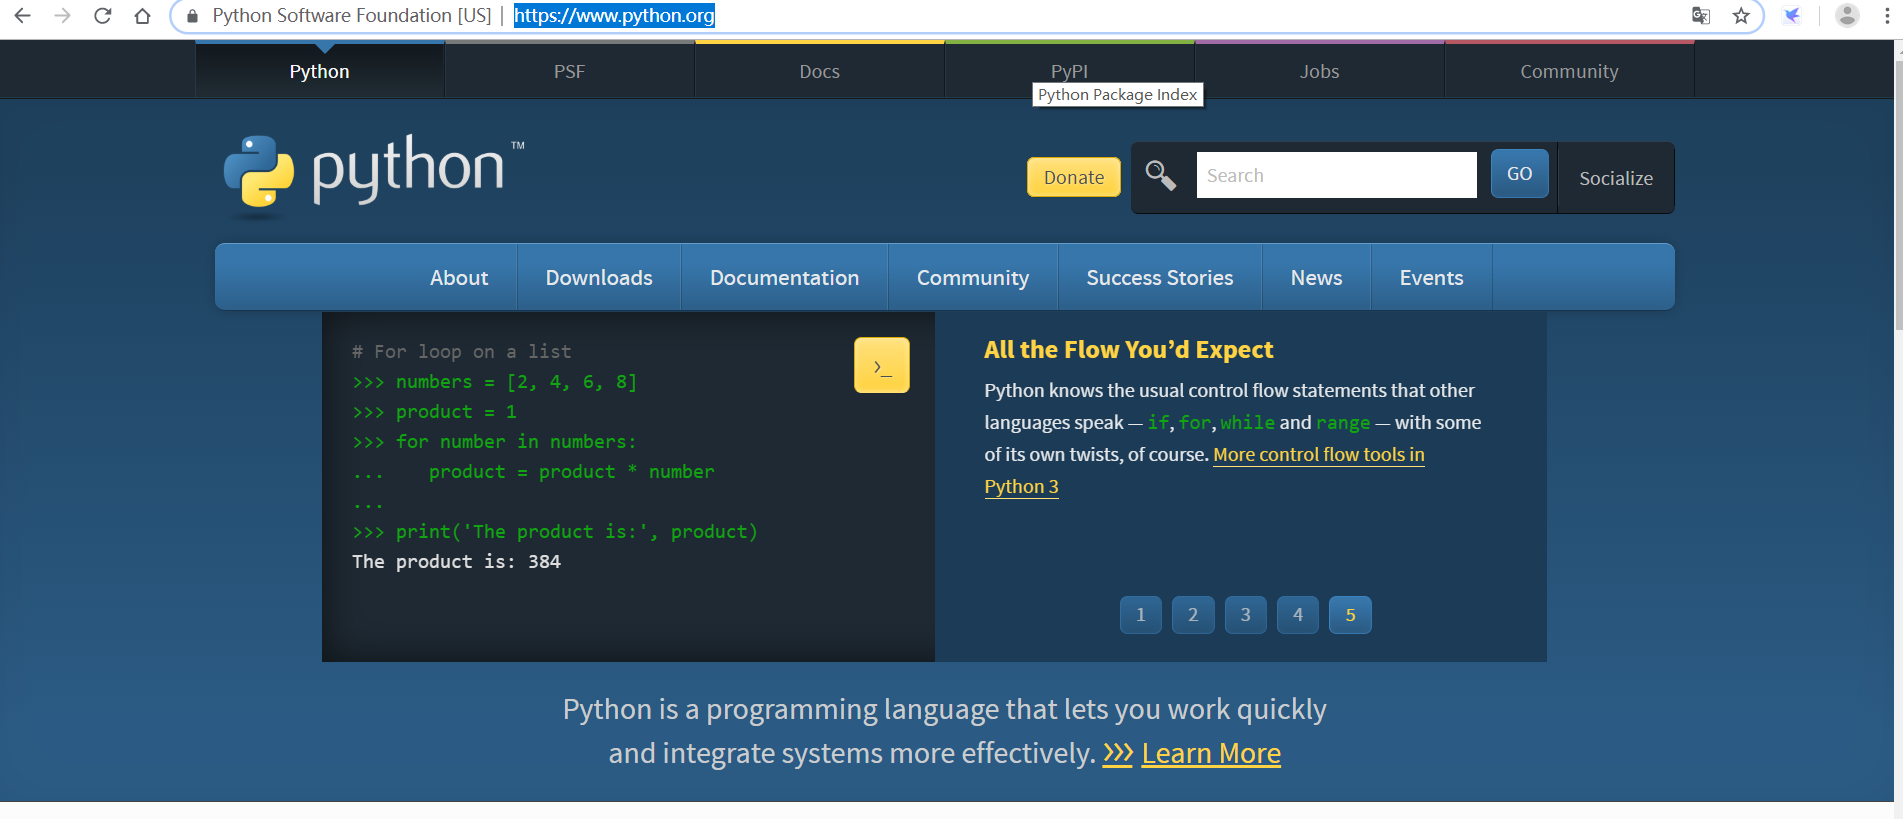Open the News menu
This screenshot has height=819, width=1903.
[1317, 278]
